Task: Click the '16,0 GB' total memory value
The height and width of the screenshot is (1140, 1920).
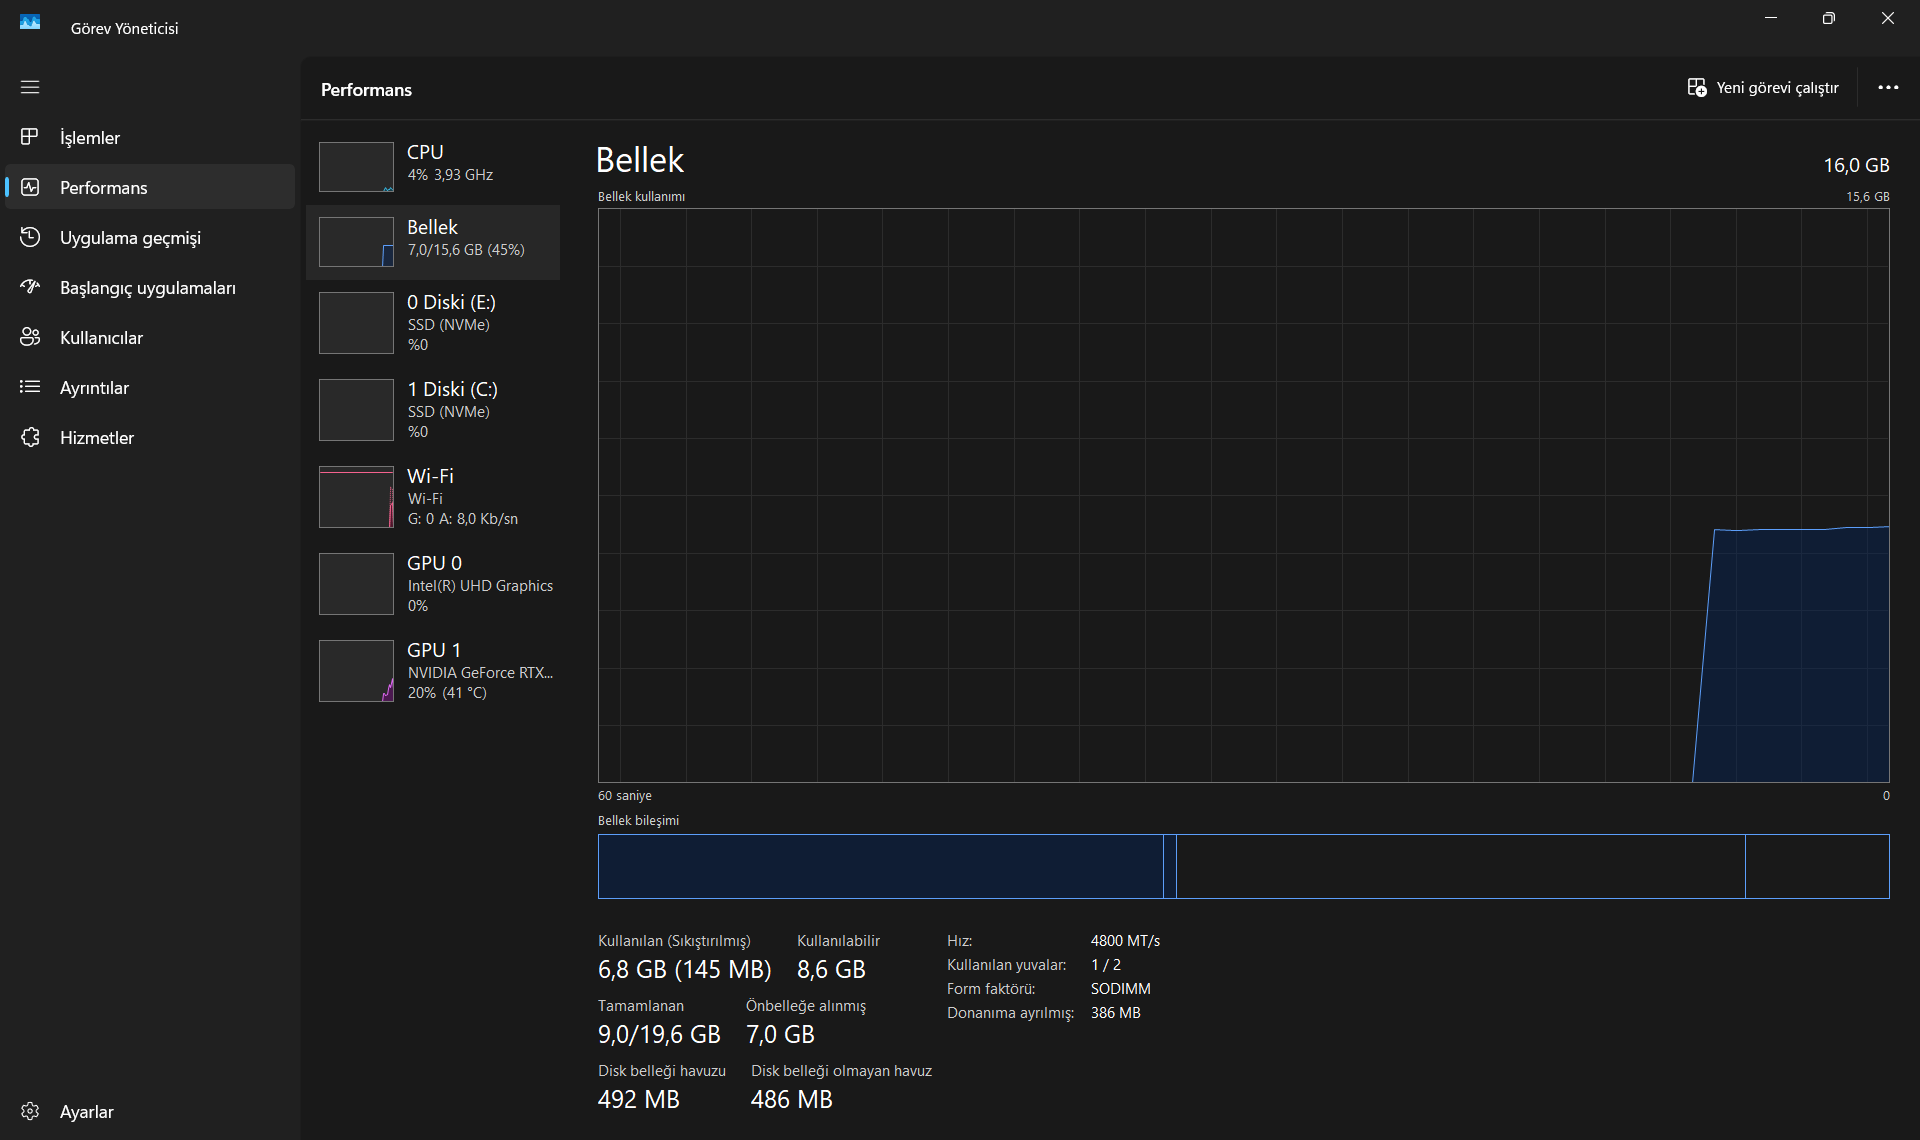Action: coord(1856,165)
